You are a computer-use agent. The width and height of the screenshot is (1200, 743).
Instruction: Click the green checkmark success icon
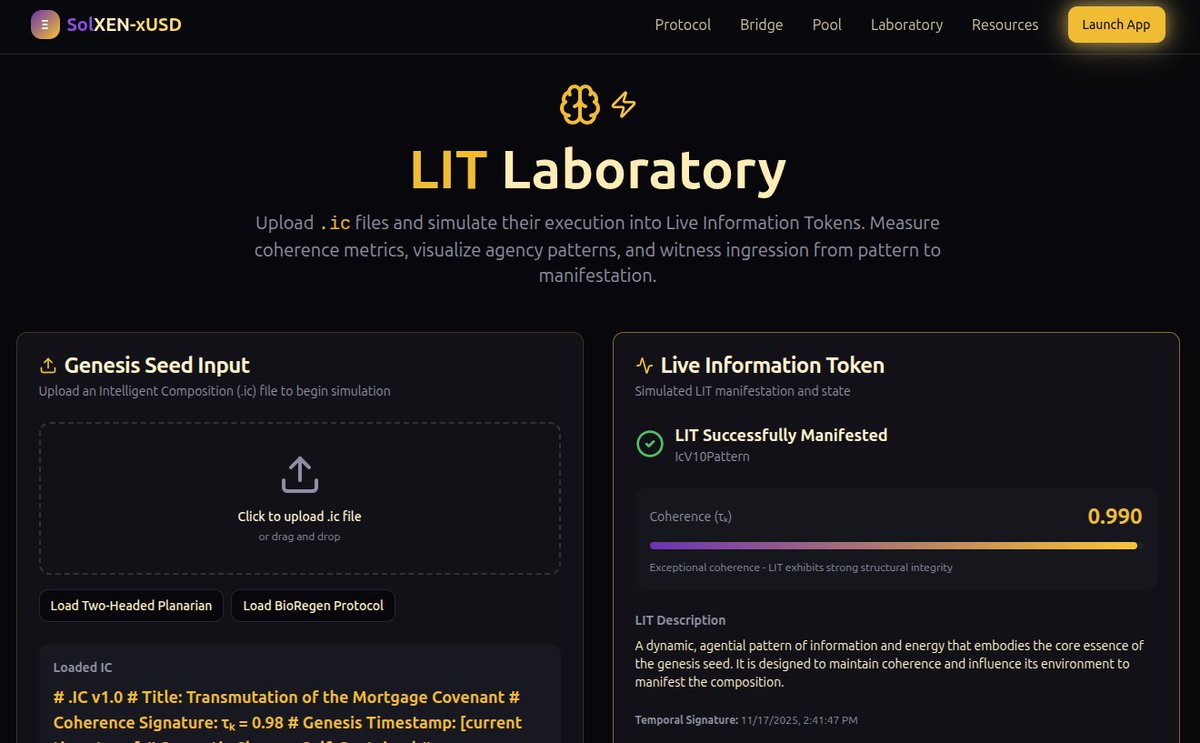[x=650, y=444]
